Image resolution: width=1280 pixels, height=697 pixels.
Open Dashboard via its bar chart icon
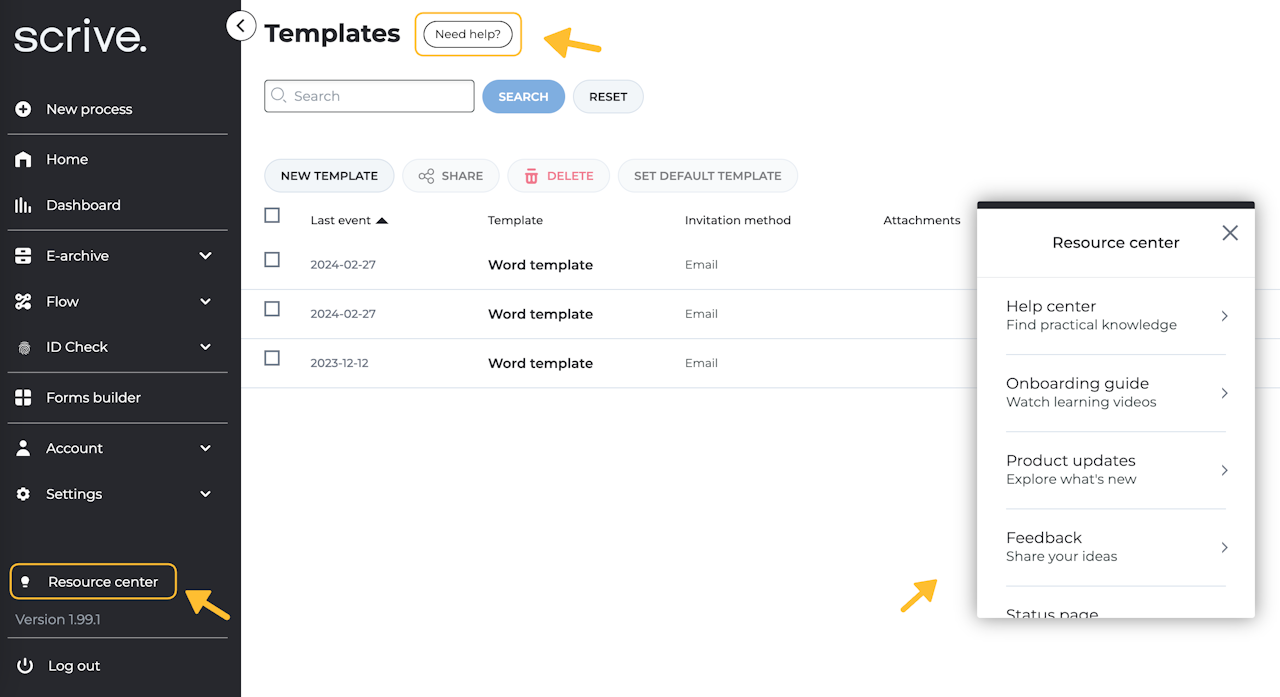click(x=23, y=205)
